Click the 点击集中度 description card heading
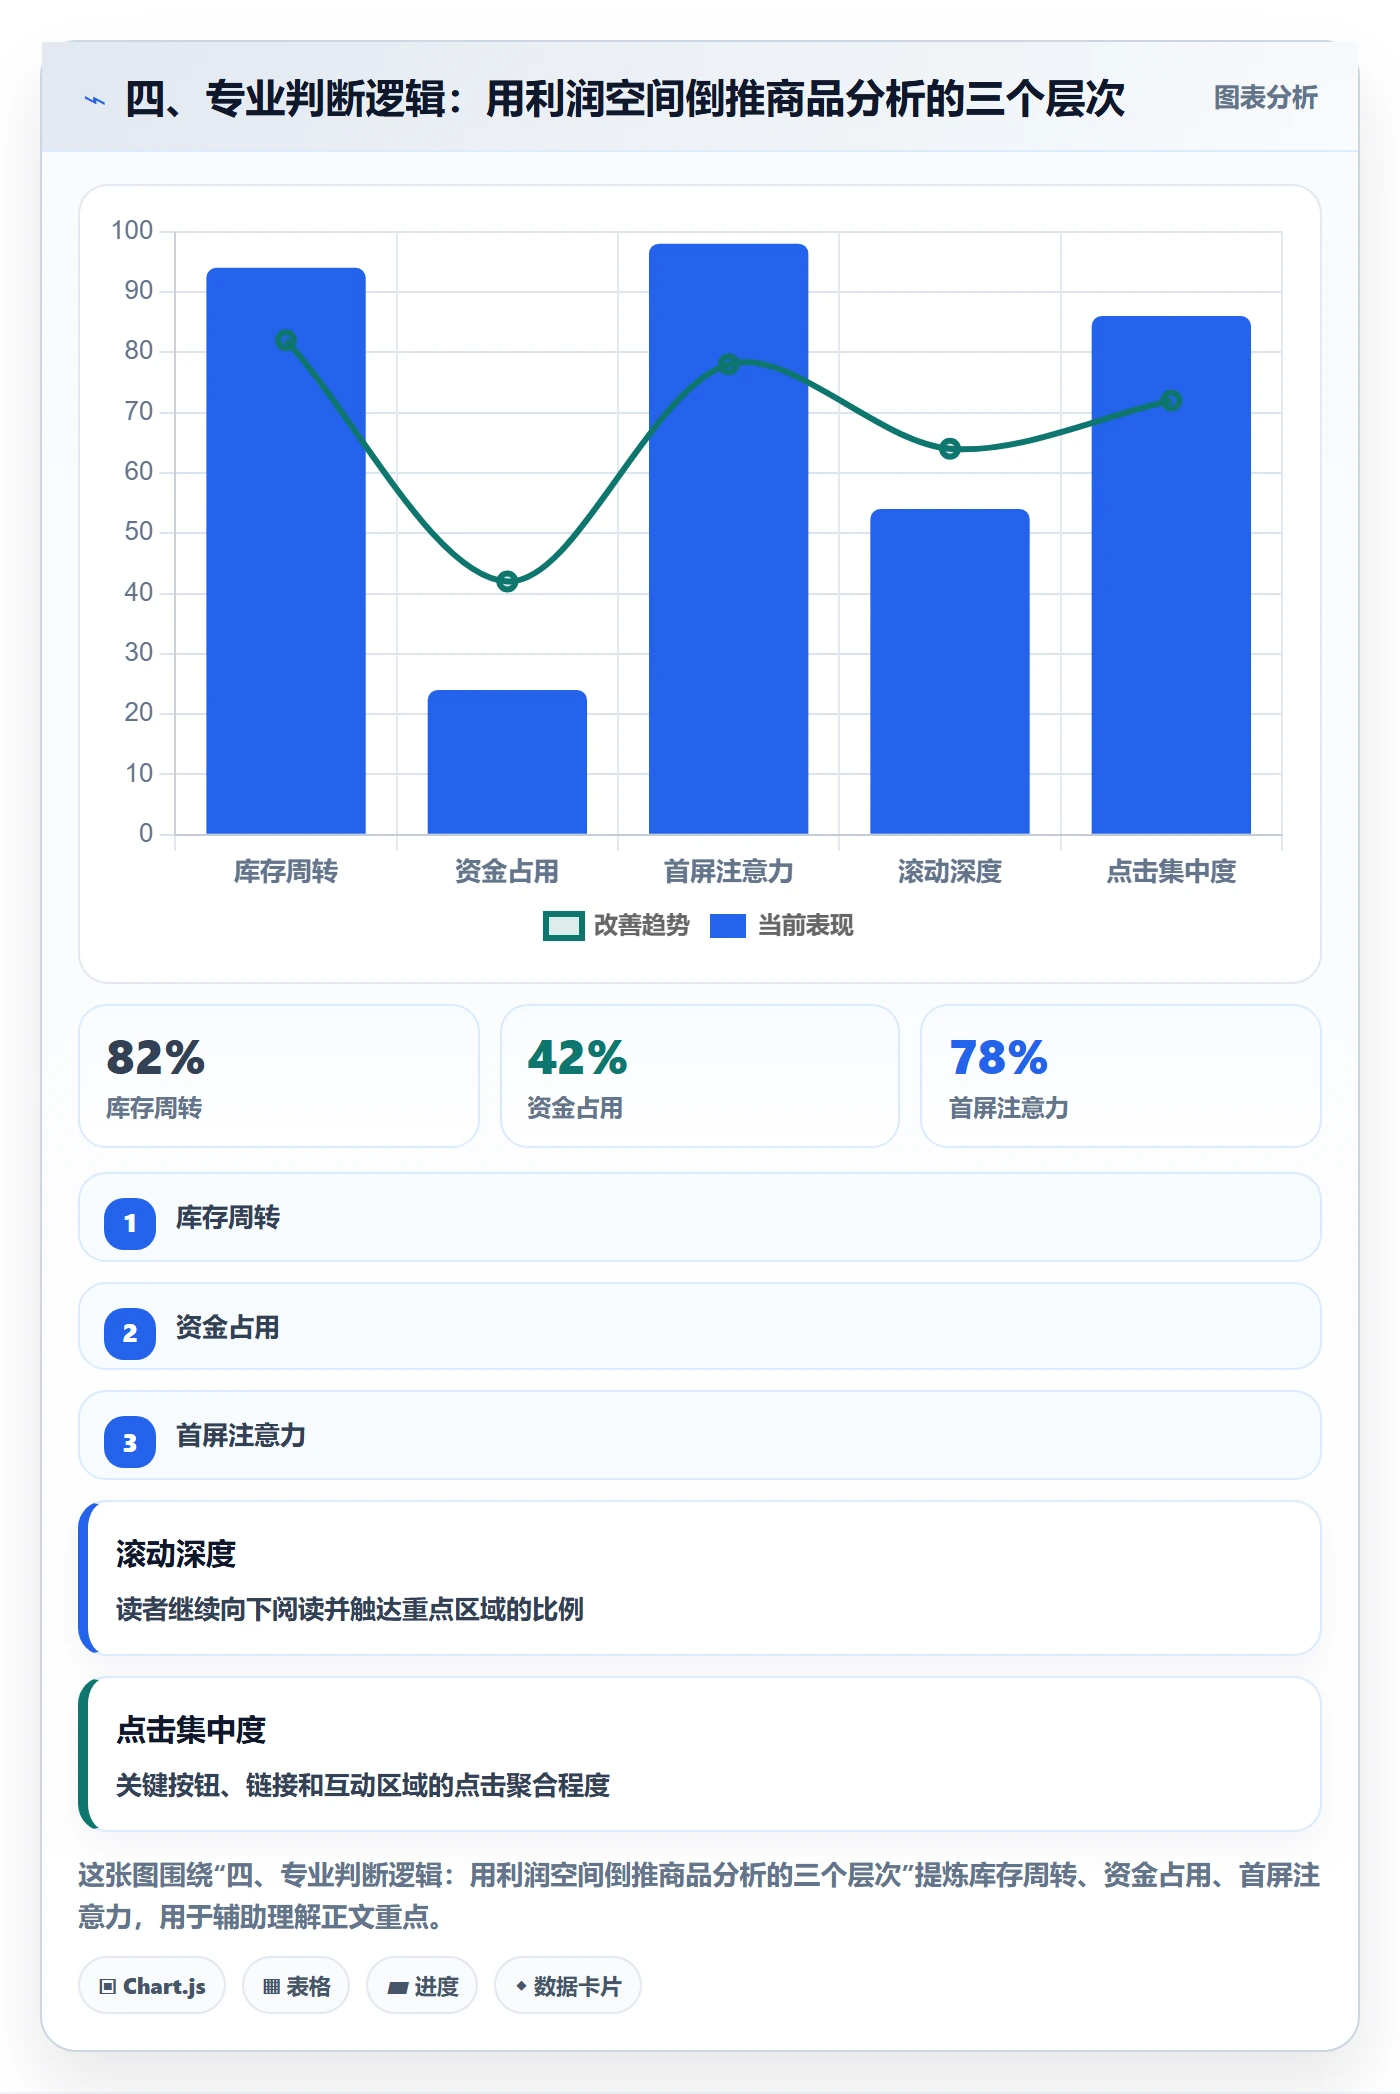Image resolution: width=1400 pixels, height=2094 pixels. [x=191, y=1730]
